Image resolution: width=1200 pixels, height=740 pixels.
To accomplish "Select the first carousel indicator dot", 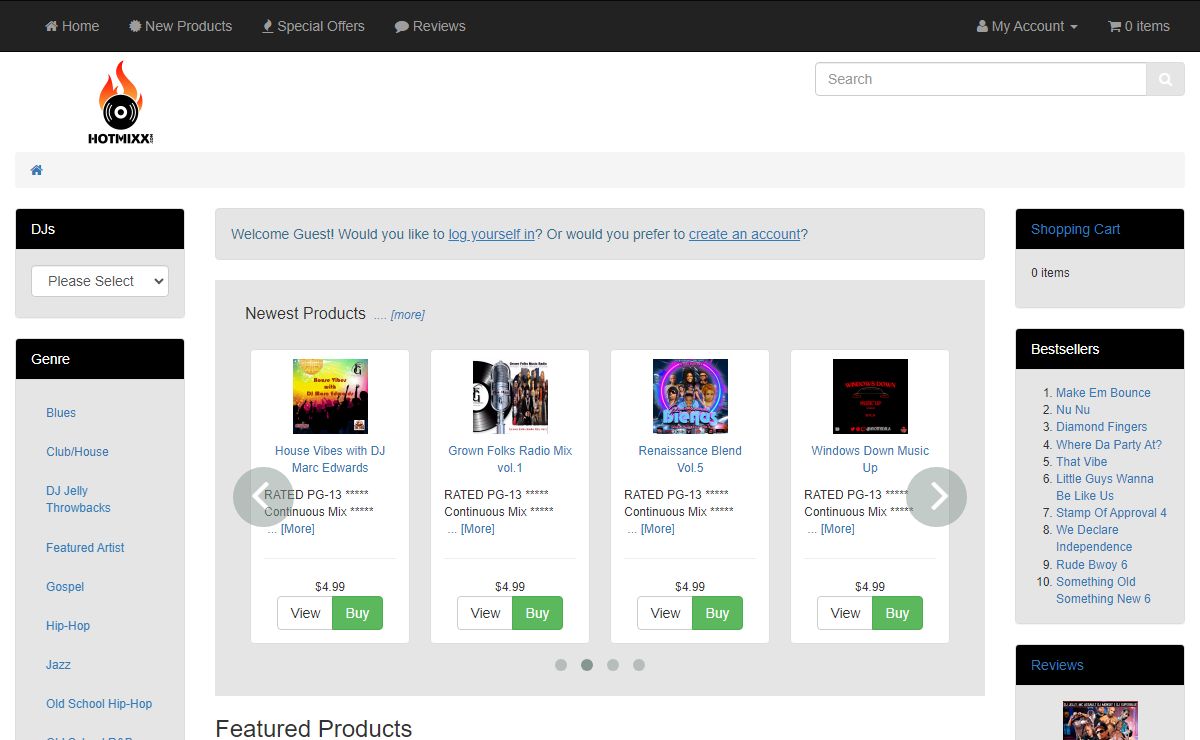I will 561,665.
